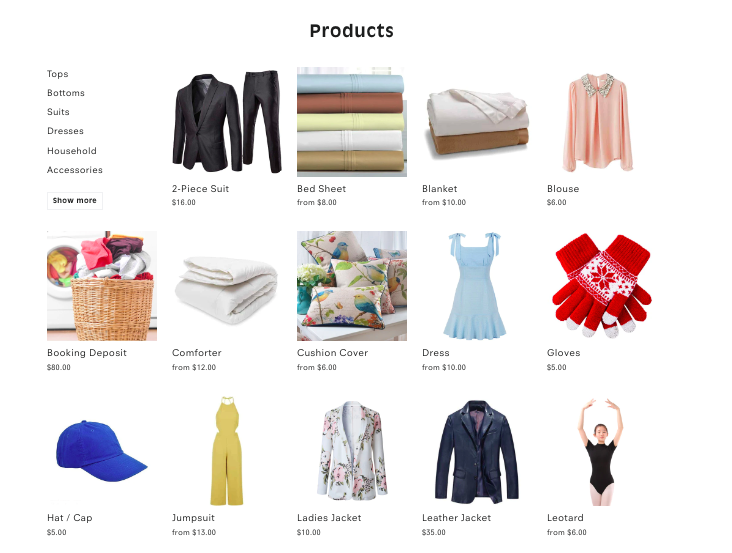The width and height of the screenshot is (732, 553).
Task: Open the 2-Piece Suit product image
Action: click(x=227, y=122)
